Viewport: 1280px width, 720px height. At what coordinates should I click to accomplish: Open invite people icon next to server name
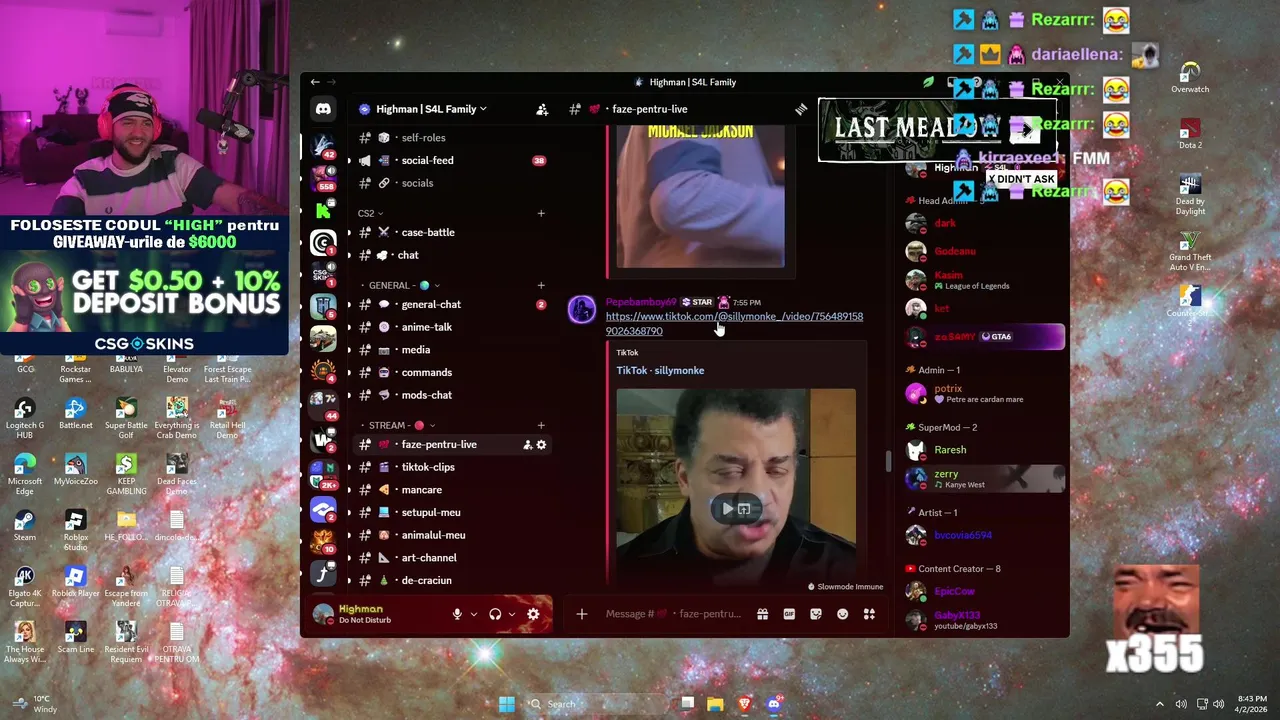point(542,109)
